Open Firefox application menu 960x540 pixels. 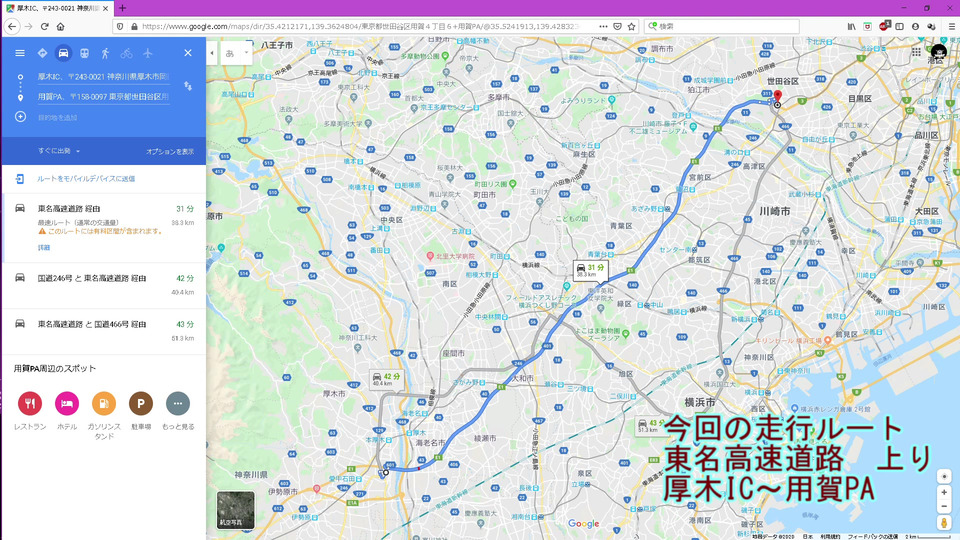[951, 26]
